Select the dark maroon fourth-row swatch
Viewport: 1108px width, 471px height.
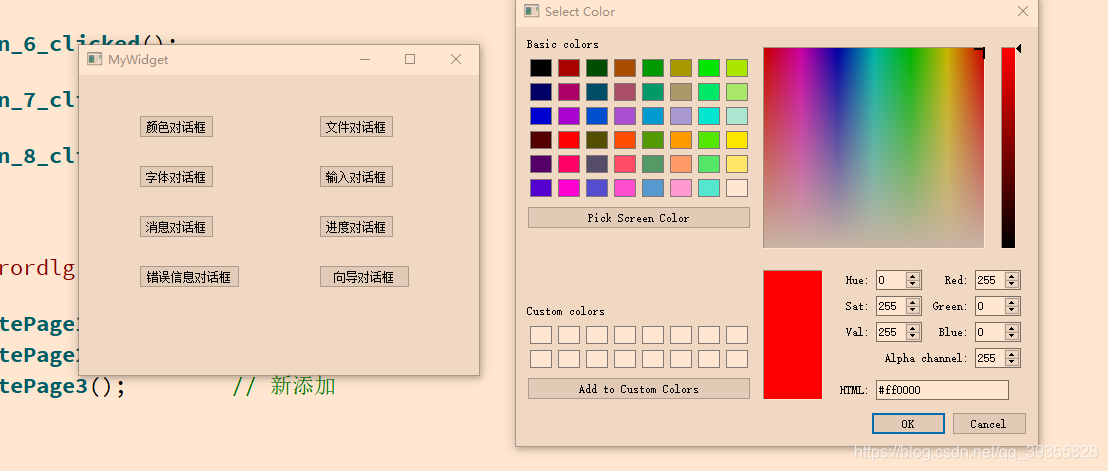541,140
